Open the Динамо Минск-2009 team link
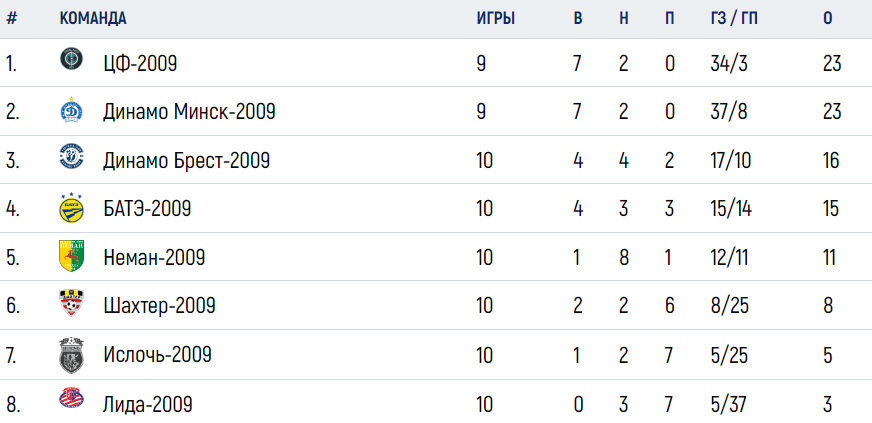The image size is (872, 423). (189, 112)
